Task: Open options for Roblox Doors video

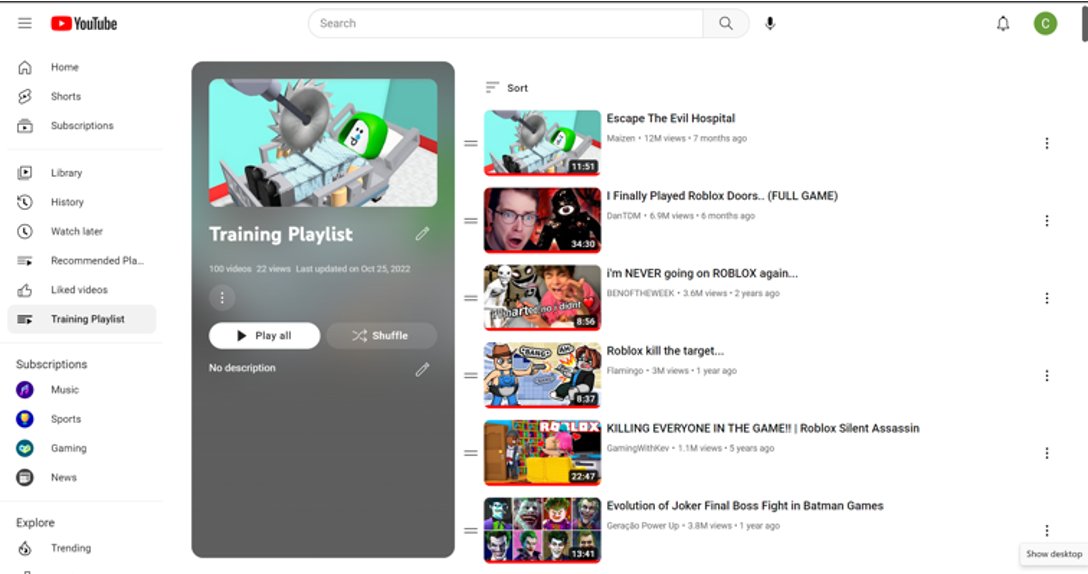Action: [1046, 221]
